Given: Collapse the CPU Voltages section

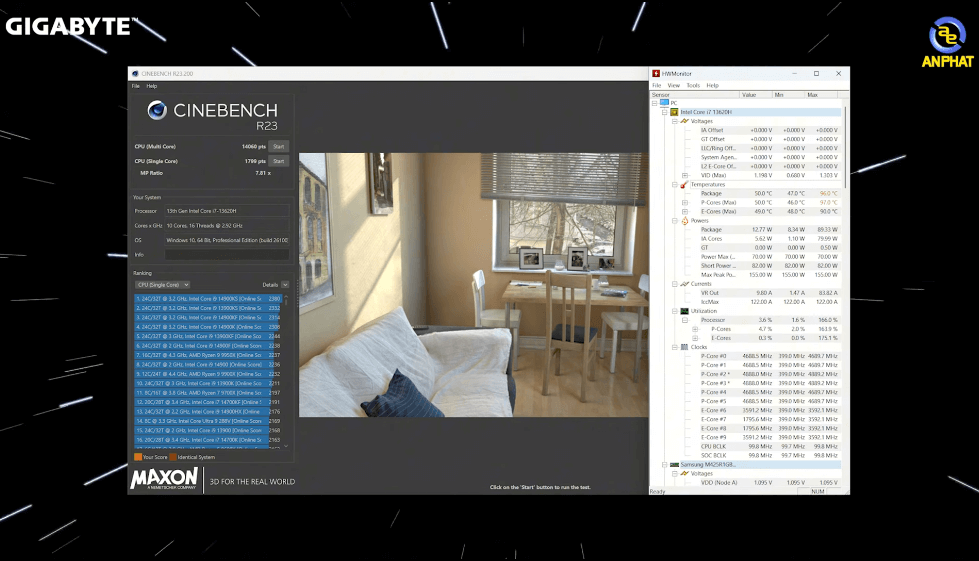Looking at the screenshot, I should click(675, 121).
